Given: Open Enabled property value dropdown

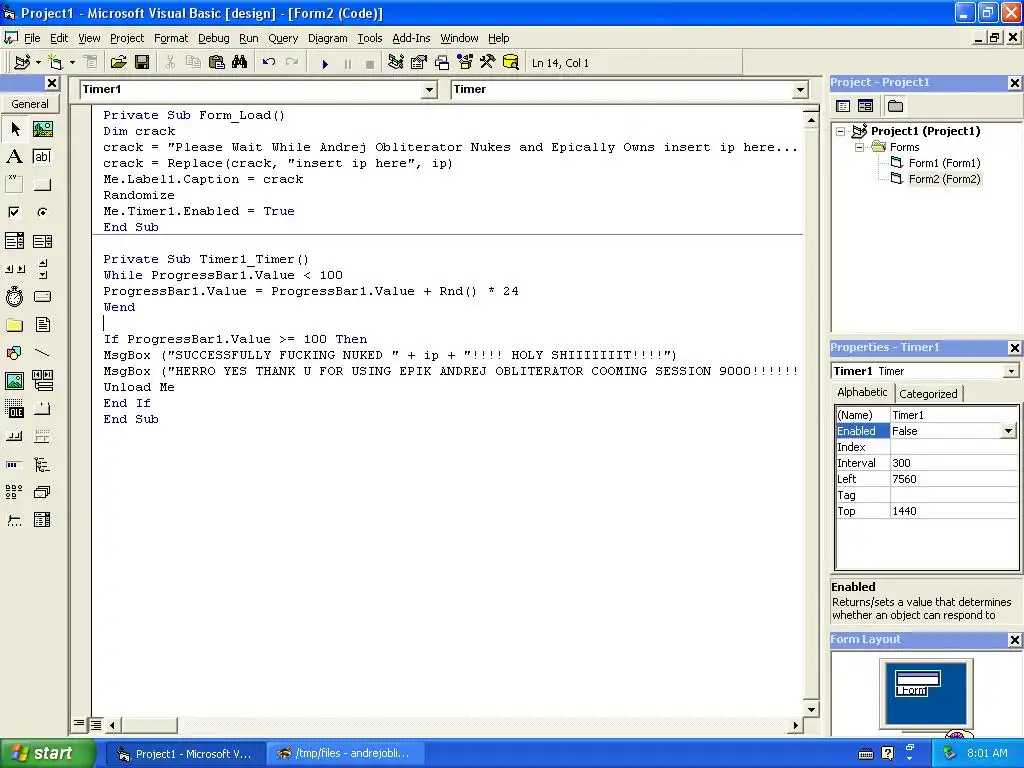Looking at the screenshot, I should [1009, 431].
